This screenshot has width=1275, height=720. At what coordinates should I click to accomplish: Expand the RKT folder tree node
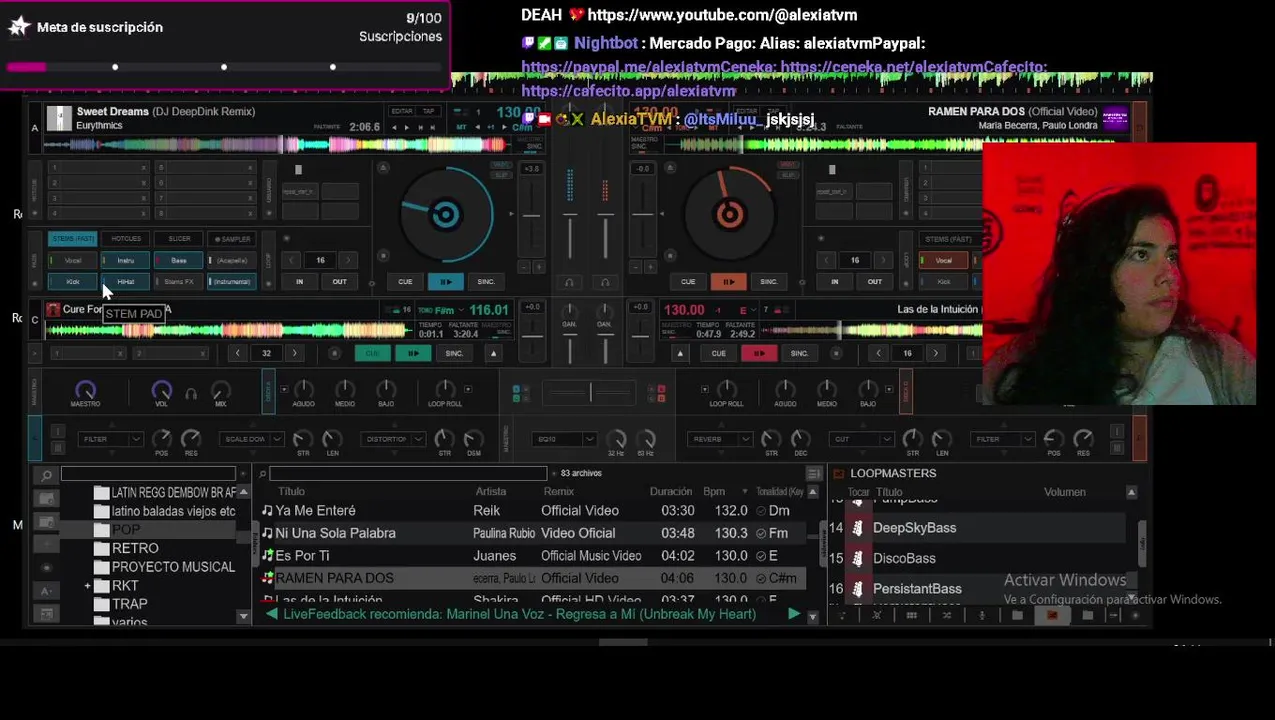[x=88, y=586]
